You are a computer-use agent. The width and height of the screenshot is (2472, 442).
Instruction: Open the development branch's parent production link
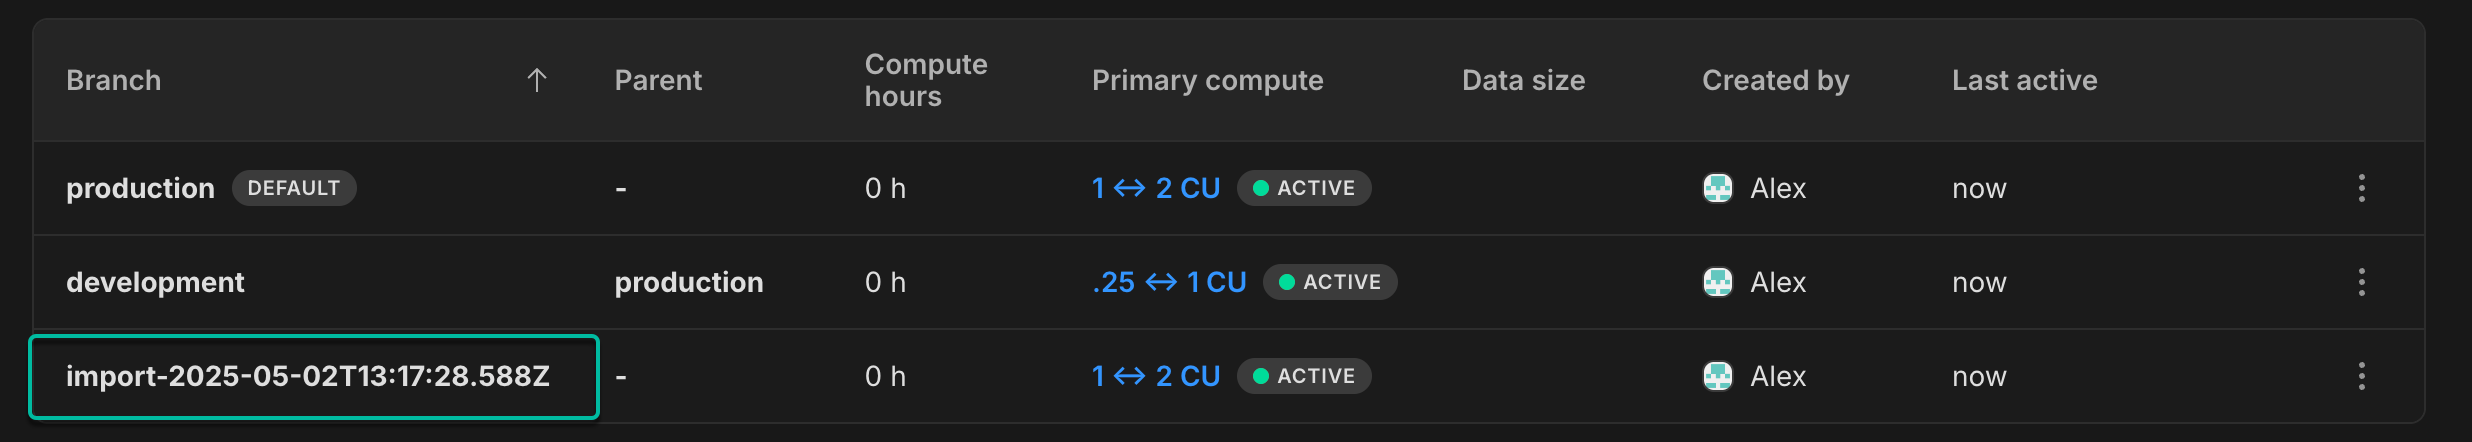pyautogui.click(x=688, y=282)
